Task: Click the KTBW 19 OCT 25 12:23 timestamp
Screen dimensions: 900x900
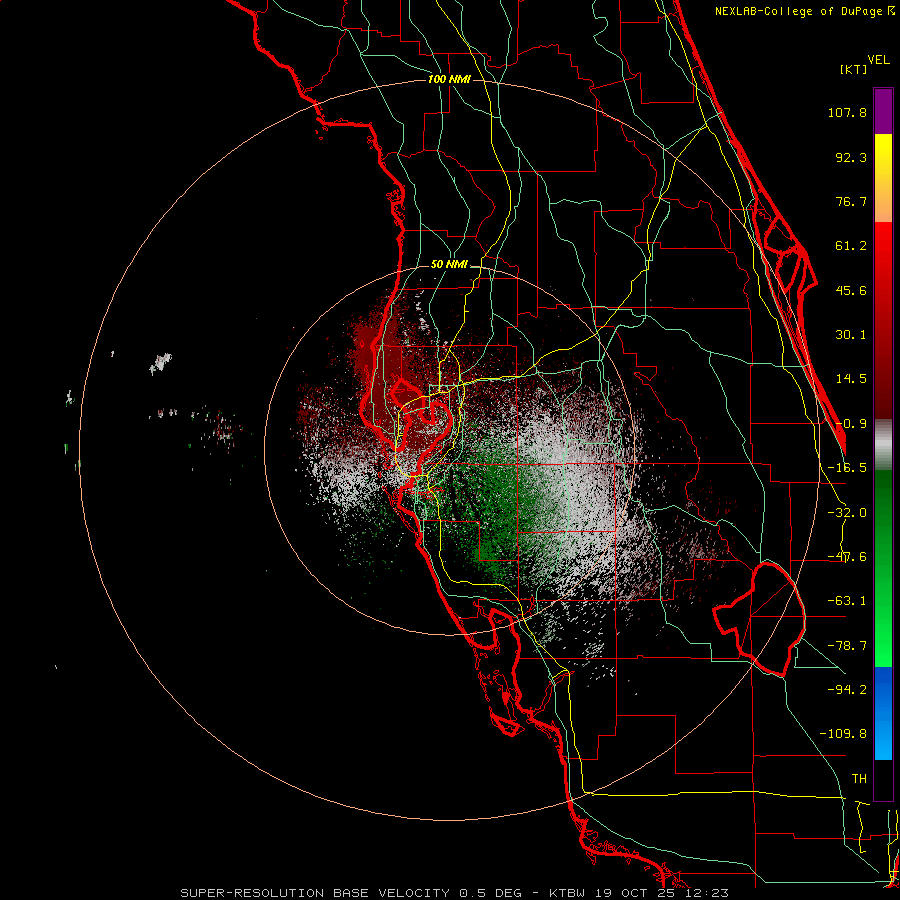Action: [639, 893]
